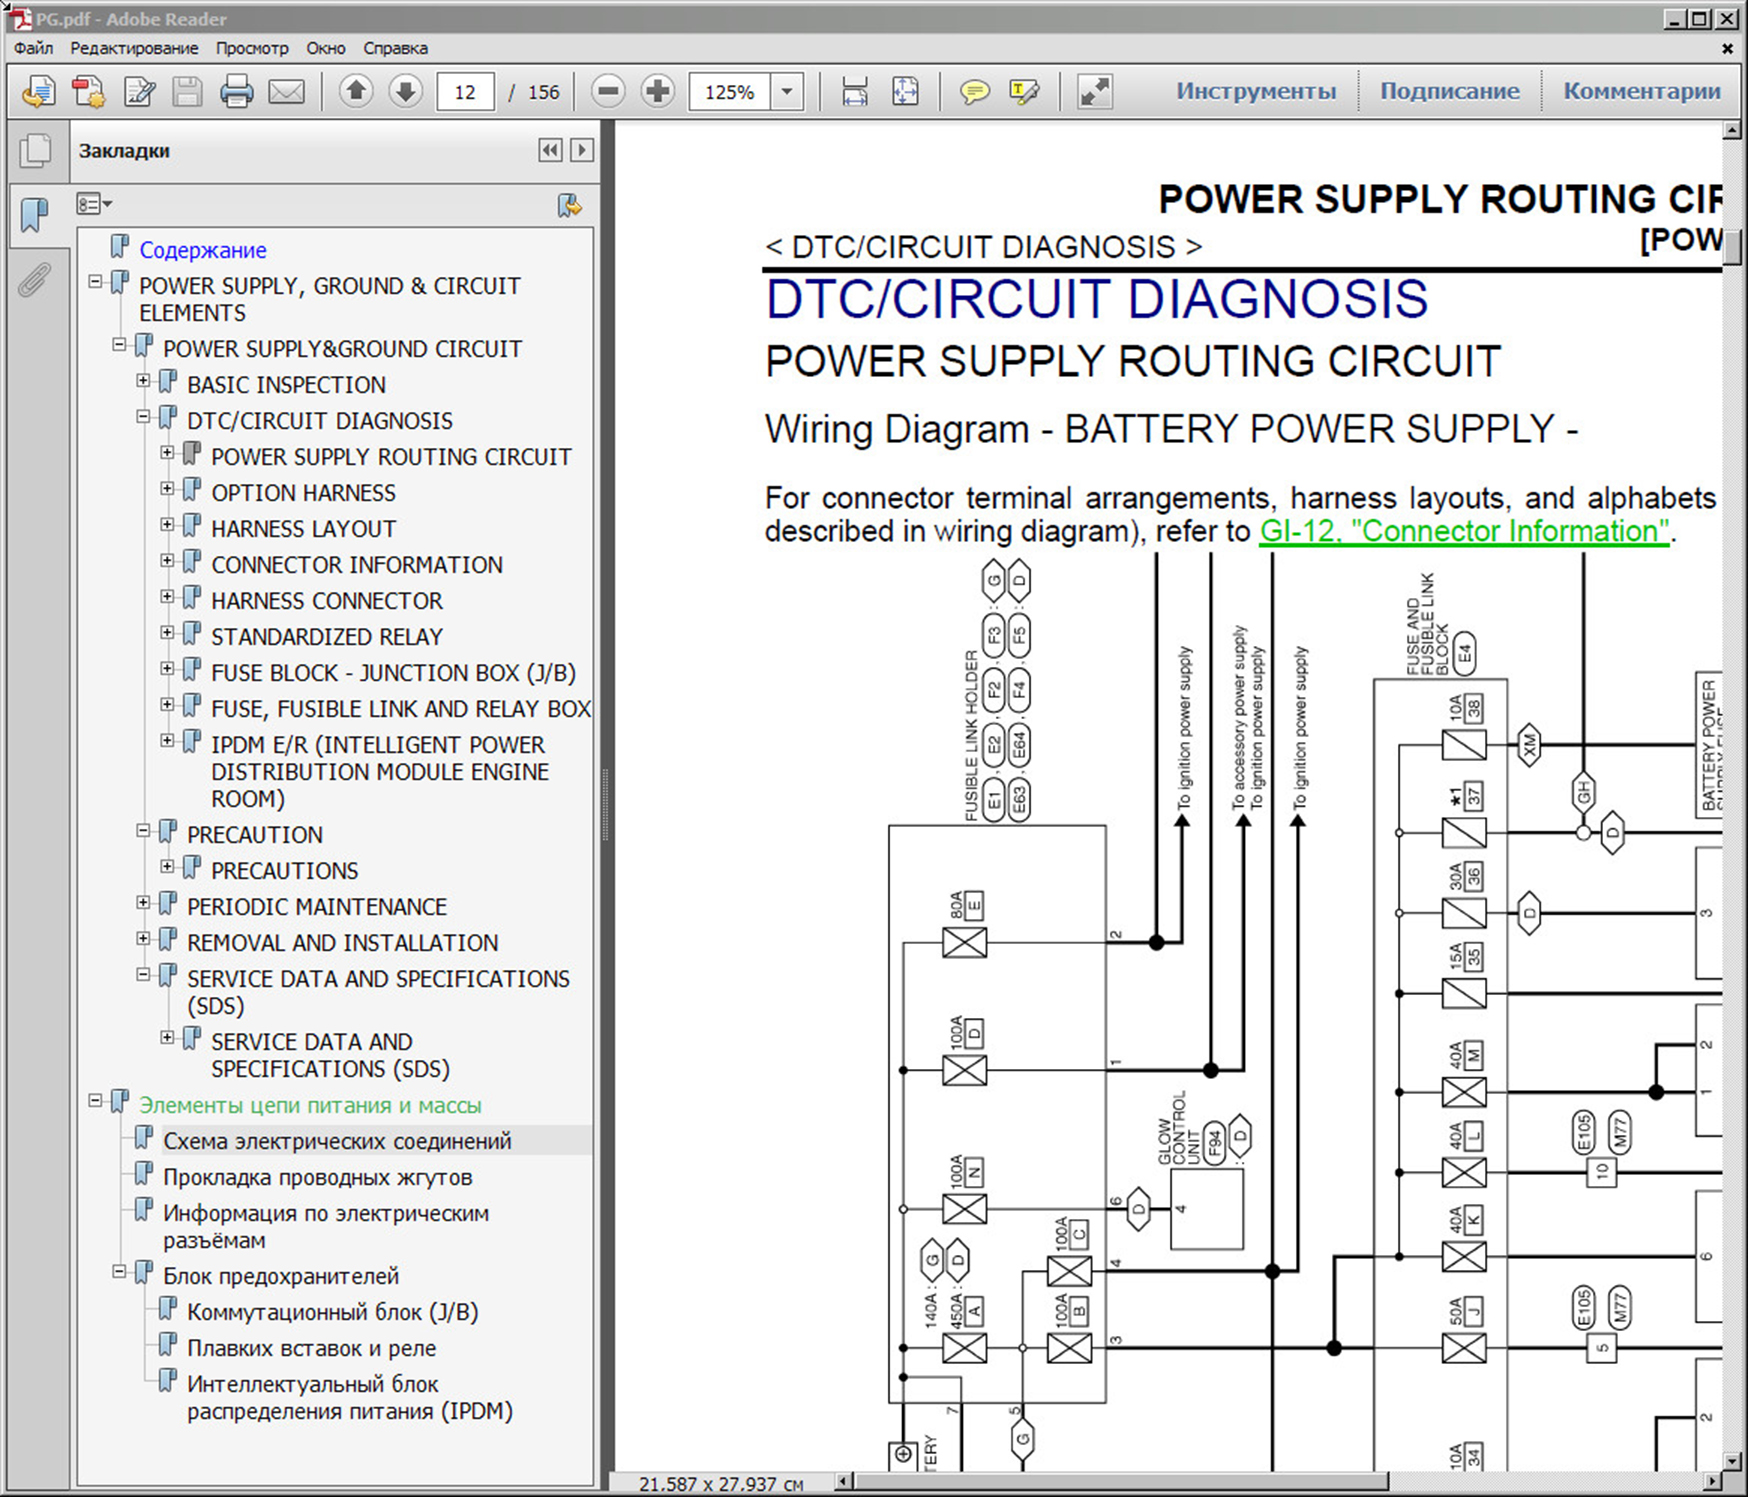Select the highlight text tool
This screenshot has width=1748, height=1497.
(x=1025, y=92)
